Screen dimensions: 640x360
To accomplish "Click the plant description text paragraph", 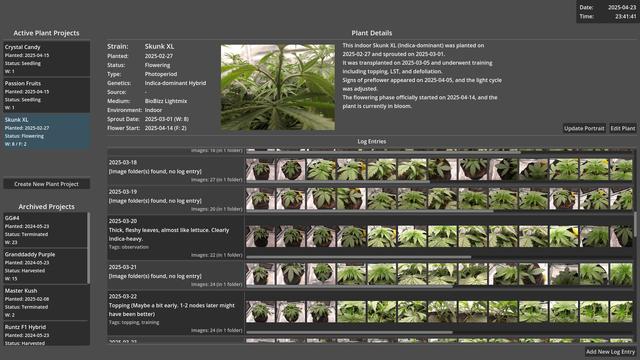I will pos(422,76).
